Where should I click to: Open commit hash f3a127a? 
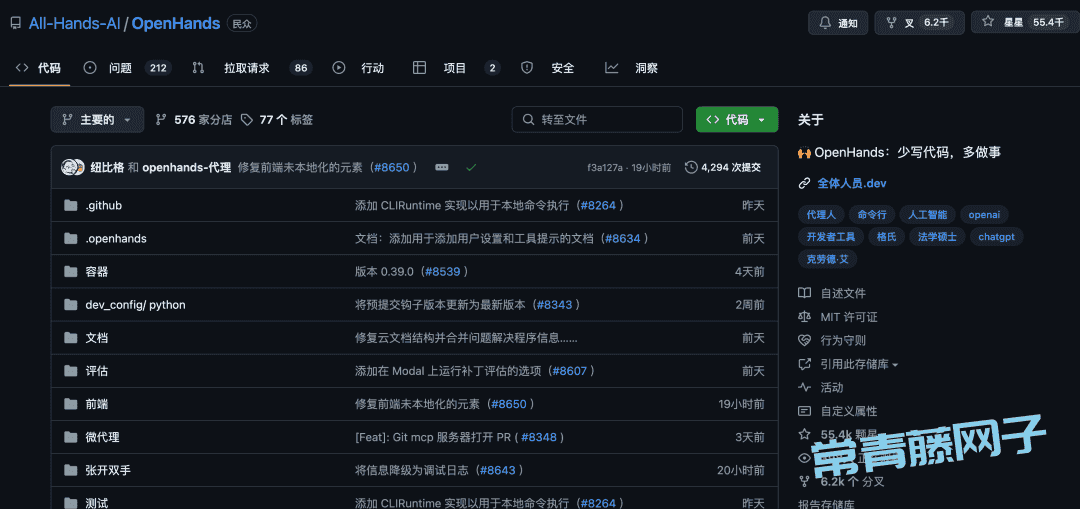pyautogui.click(x=605, y=167)
